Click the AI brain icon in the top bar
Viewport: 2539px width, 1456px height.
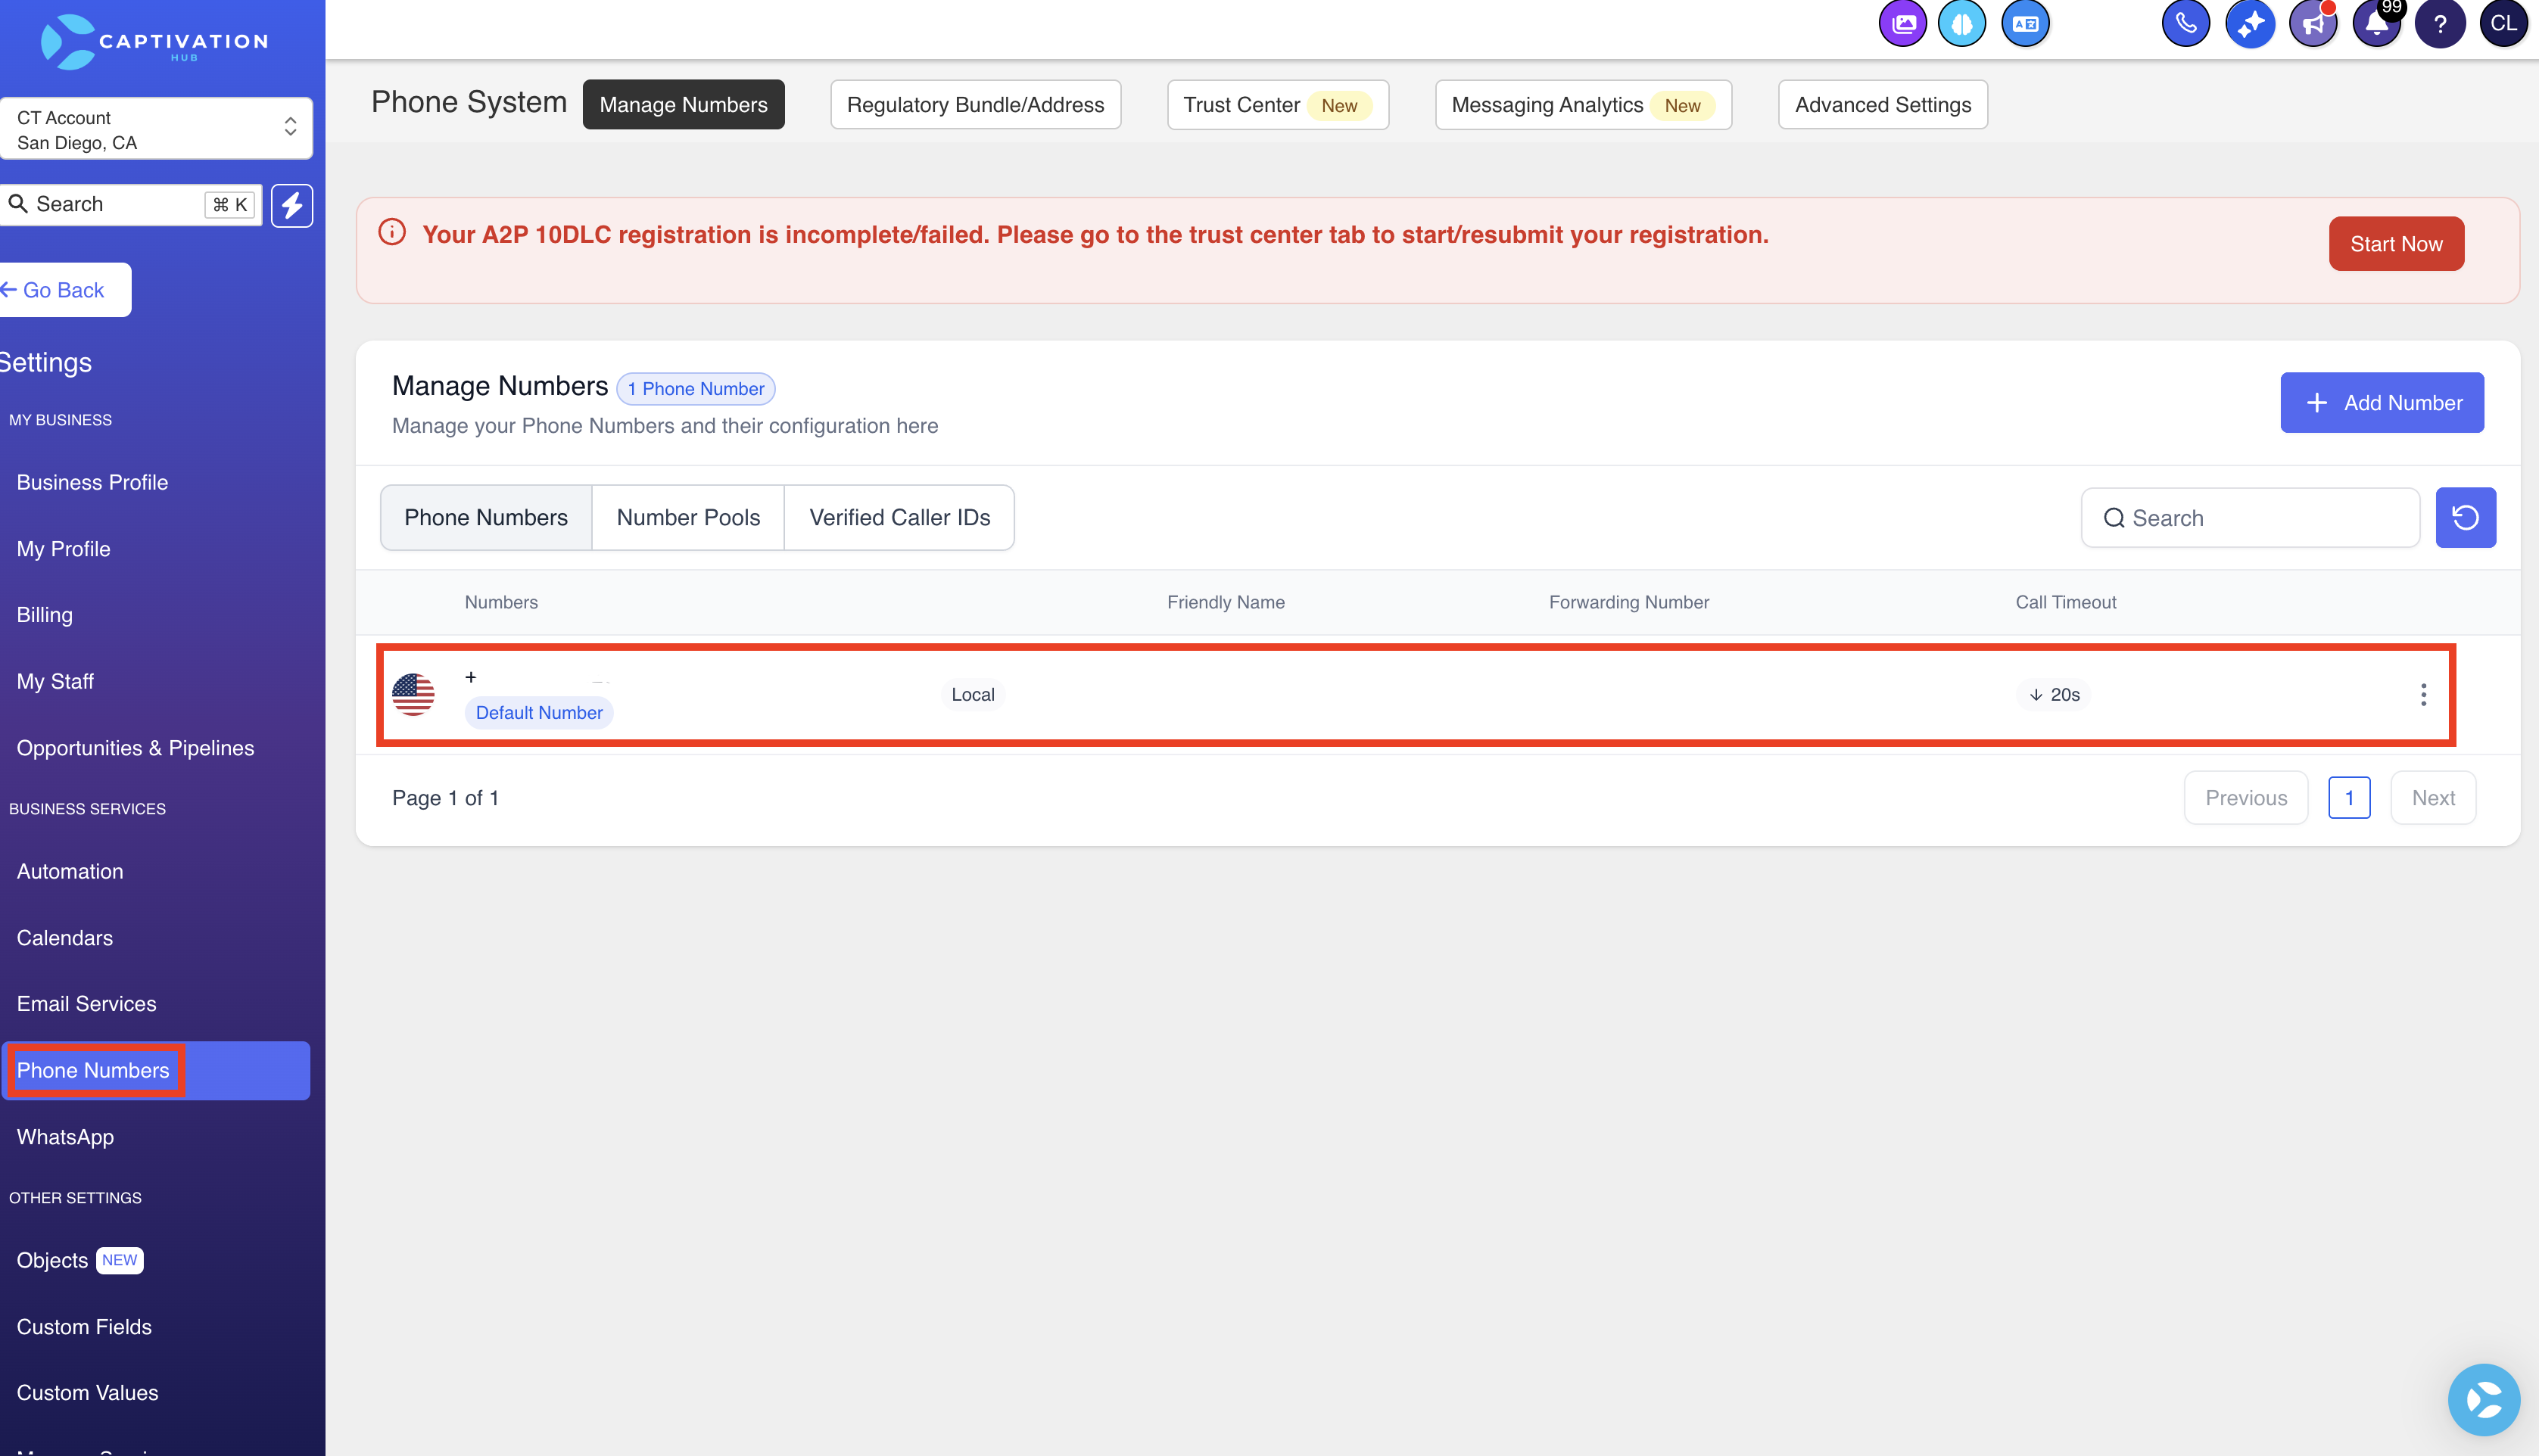click(1962, 23)
